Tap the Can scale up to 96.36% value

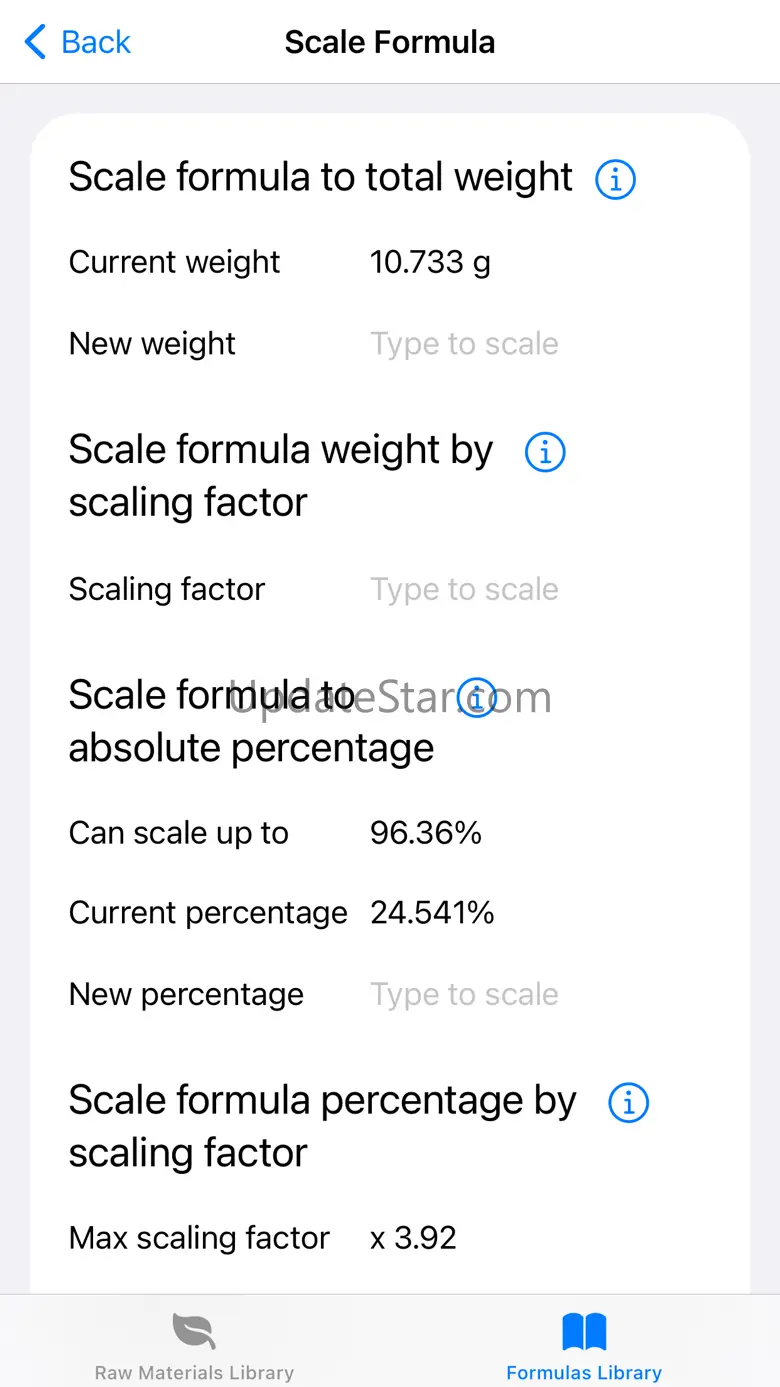(x=426, y=833)
